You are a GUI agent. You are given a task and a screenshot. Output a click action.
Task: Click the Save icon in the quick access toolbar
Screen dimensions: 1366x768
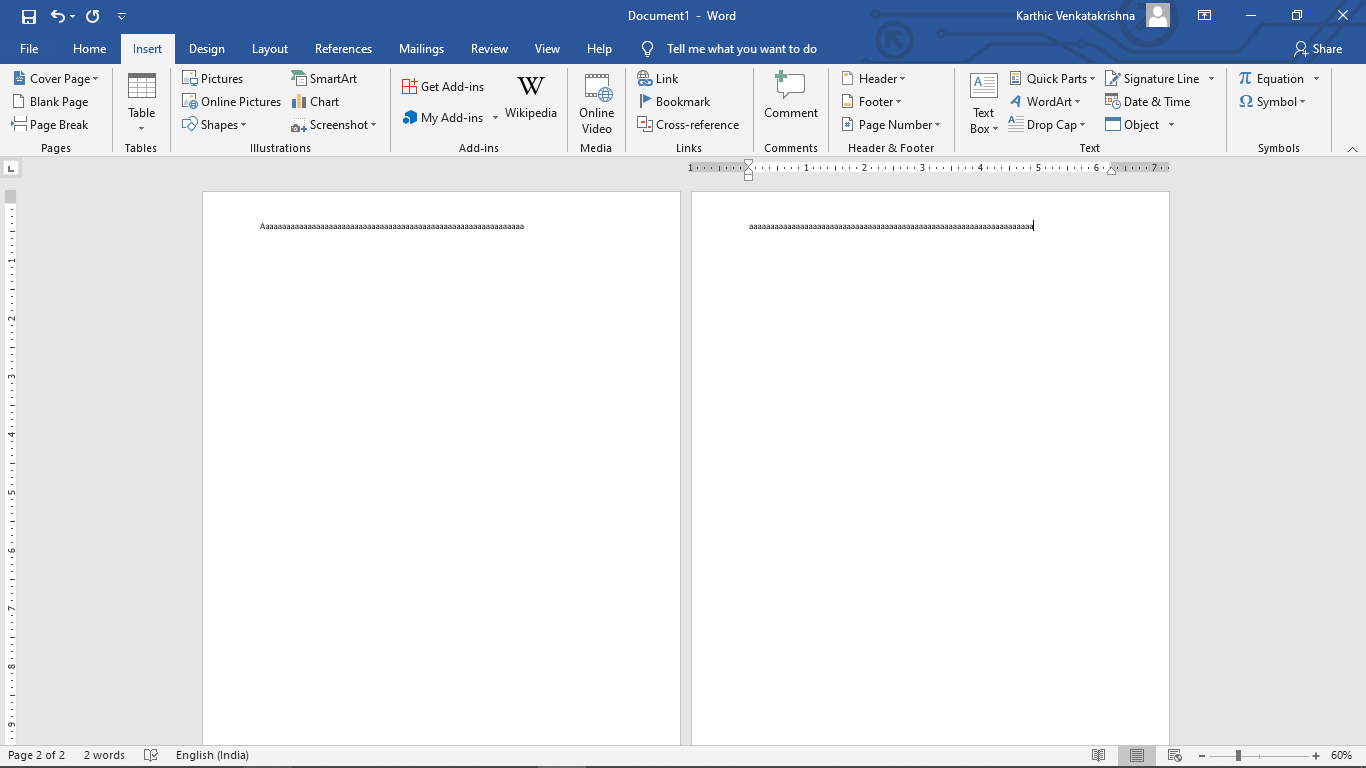click(29, 16)
